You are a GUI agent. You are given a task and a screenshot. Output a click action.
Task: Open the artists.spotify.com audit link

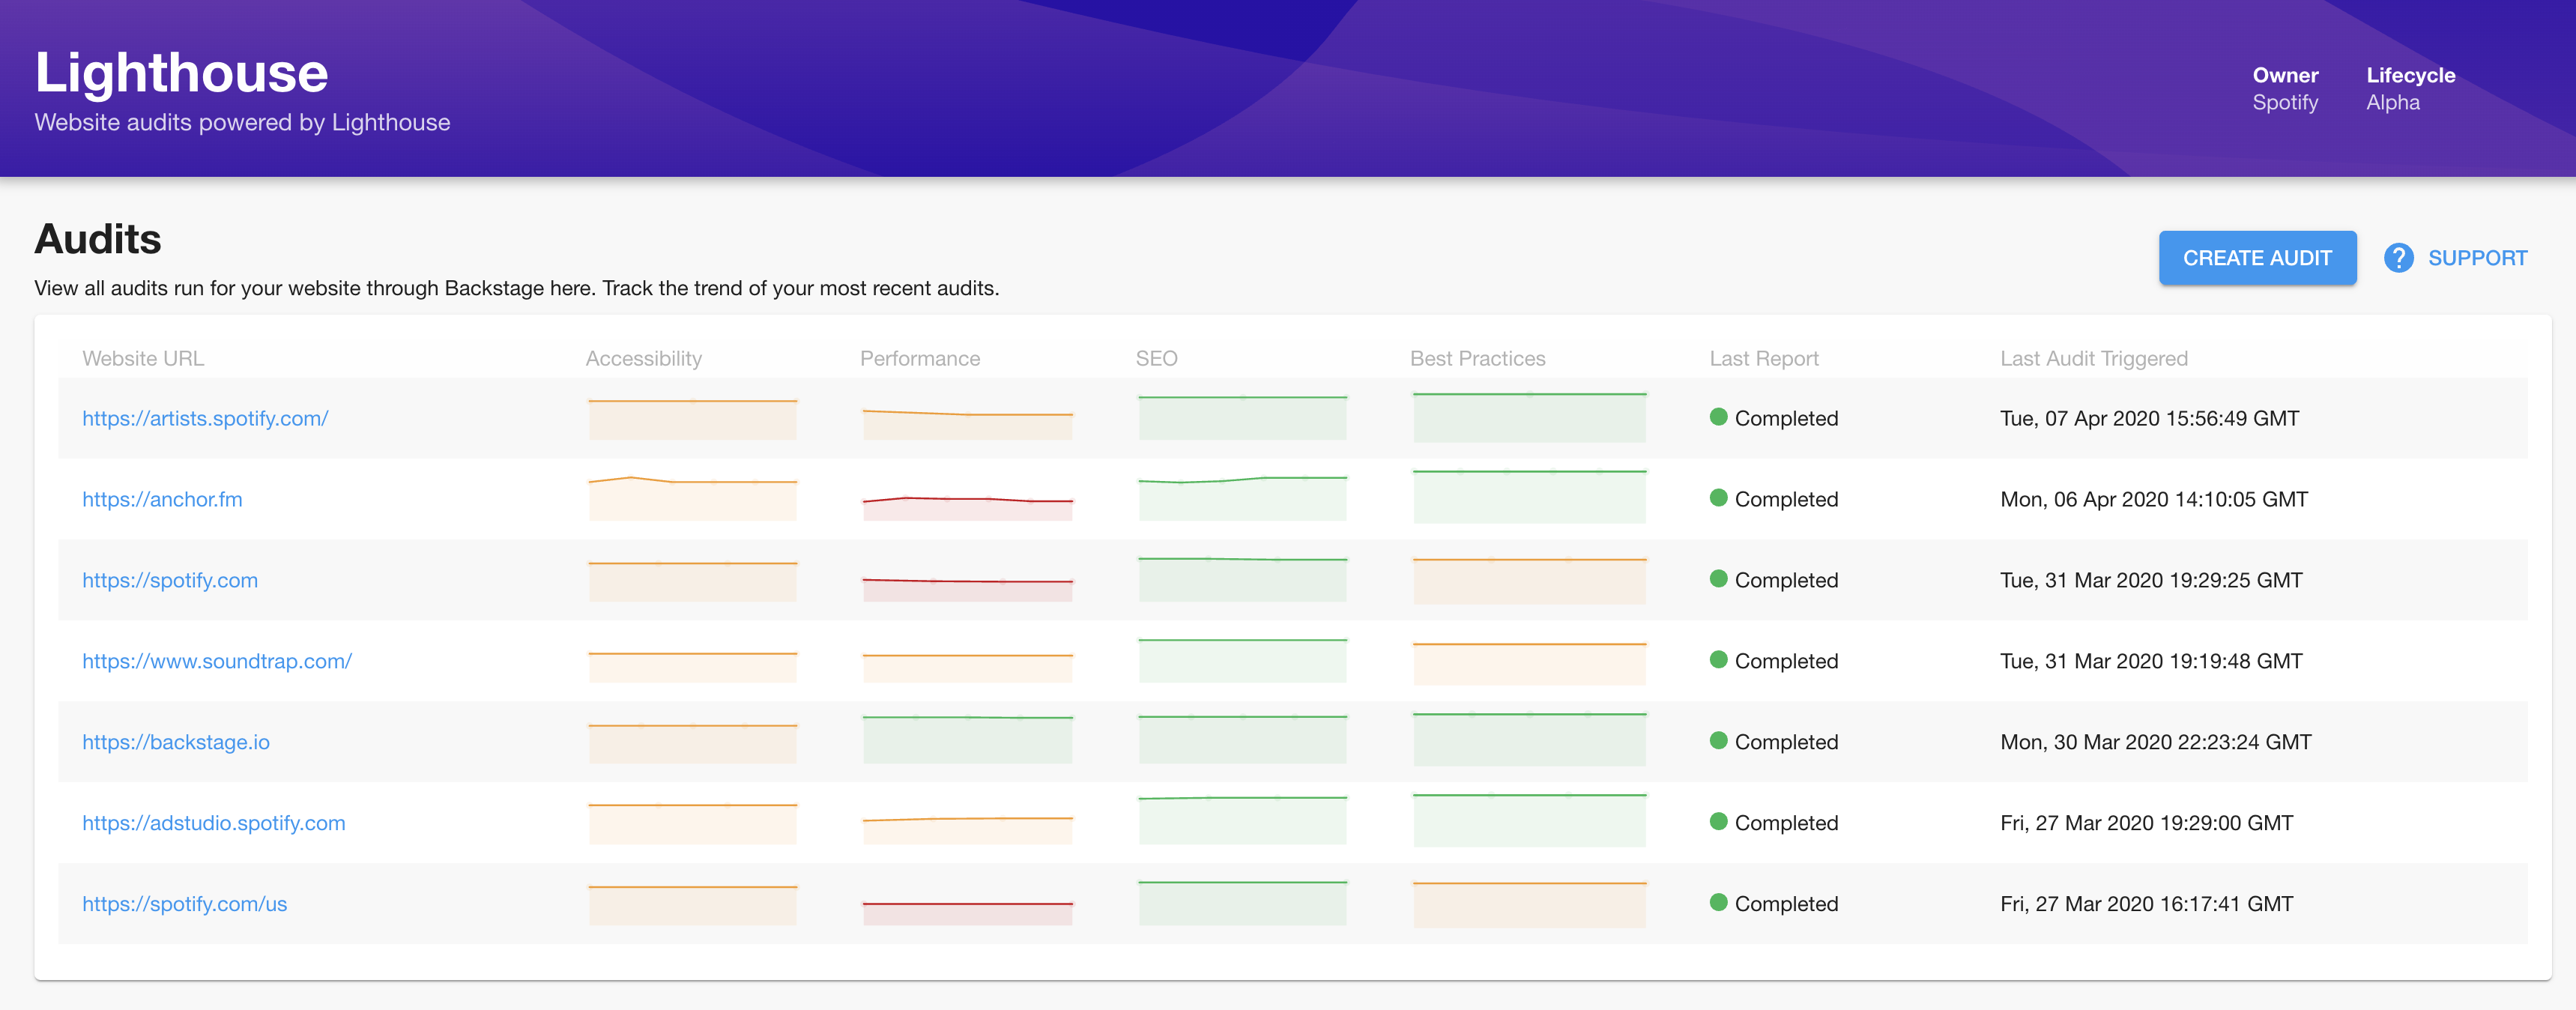pyautogui.click(x=205, y=419)
